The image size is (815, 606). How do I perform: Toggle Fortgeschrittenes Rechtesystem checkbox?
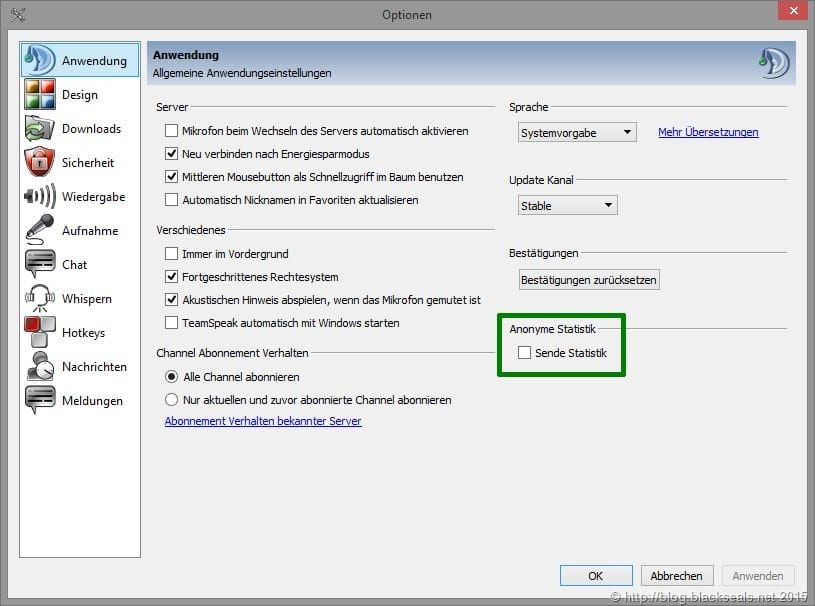coord(171,276)
